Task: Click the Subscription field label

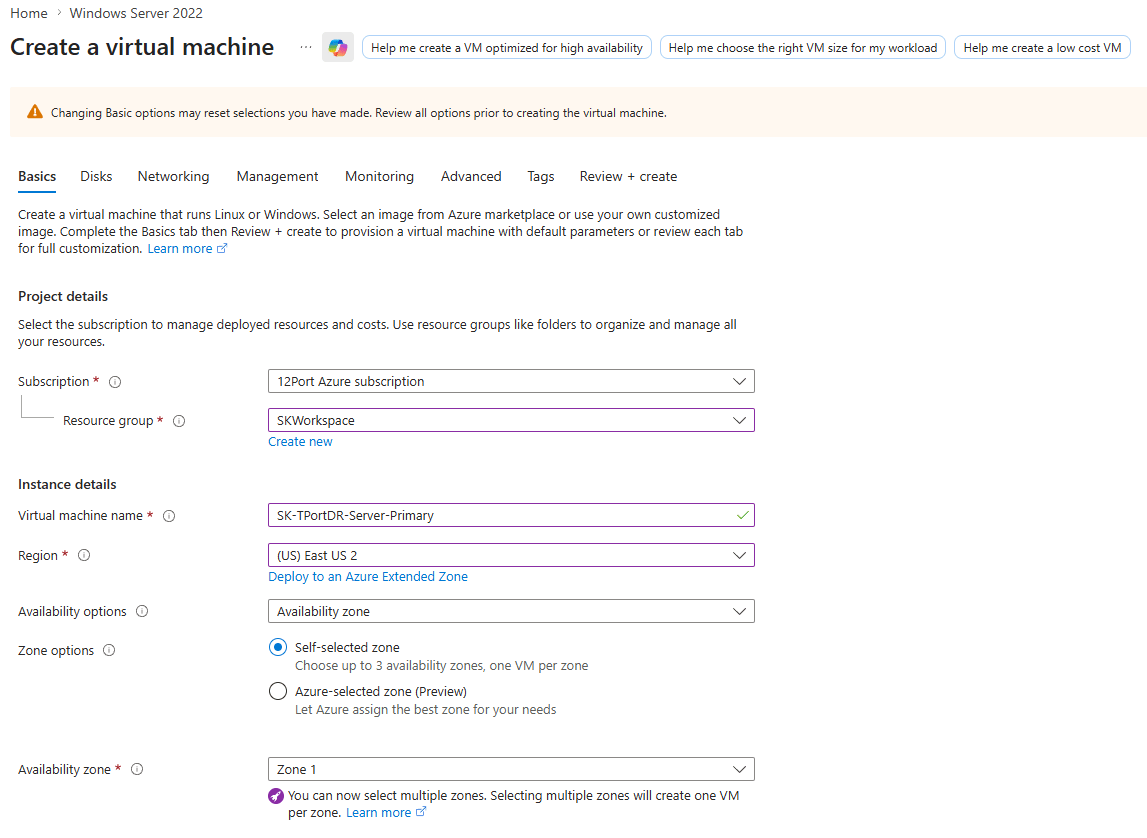Action: click(x=53, y=382)
